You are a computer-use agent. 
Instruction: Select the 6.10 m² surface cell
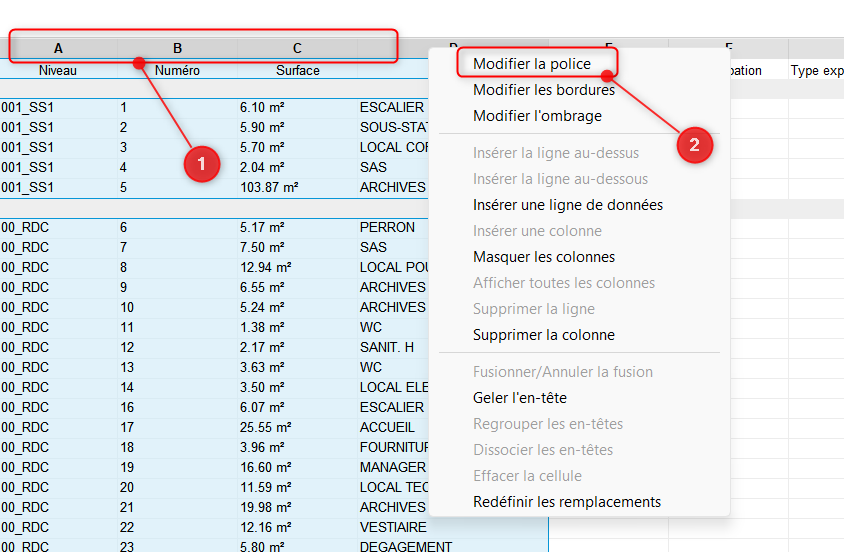coord(297,108)
